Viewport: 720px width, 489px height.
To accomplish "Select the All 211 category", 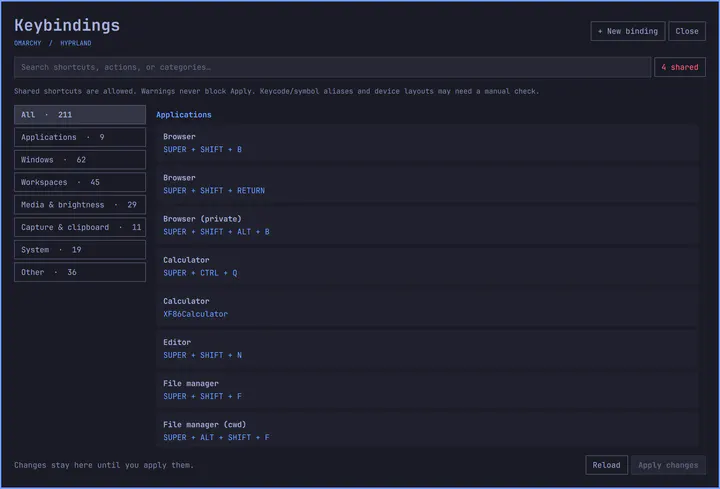I will [80, 115].
